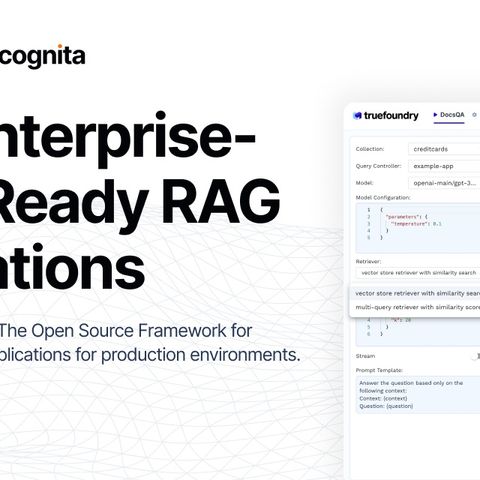
Task: Open the Collection dropdown showing creditcards
Action: click(444, 149)
